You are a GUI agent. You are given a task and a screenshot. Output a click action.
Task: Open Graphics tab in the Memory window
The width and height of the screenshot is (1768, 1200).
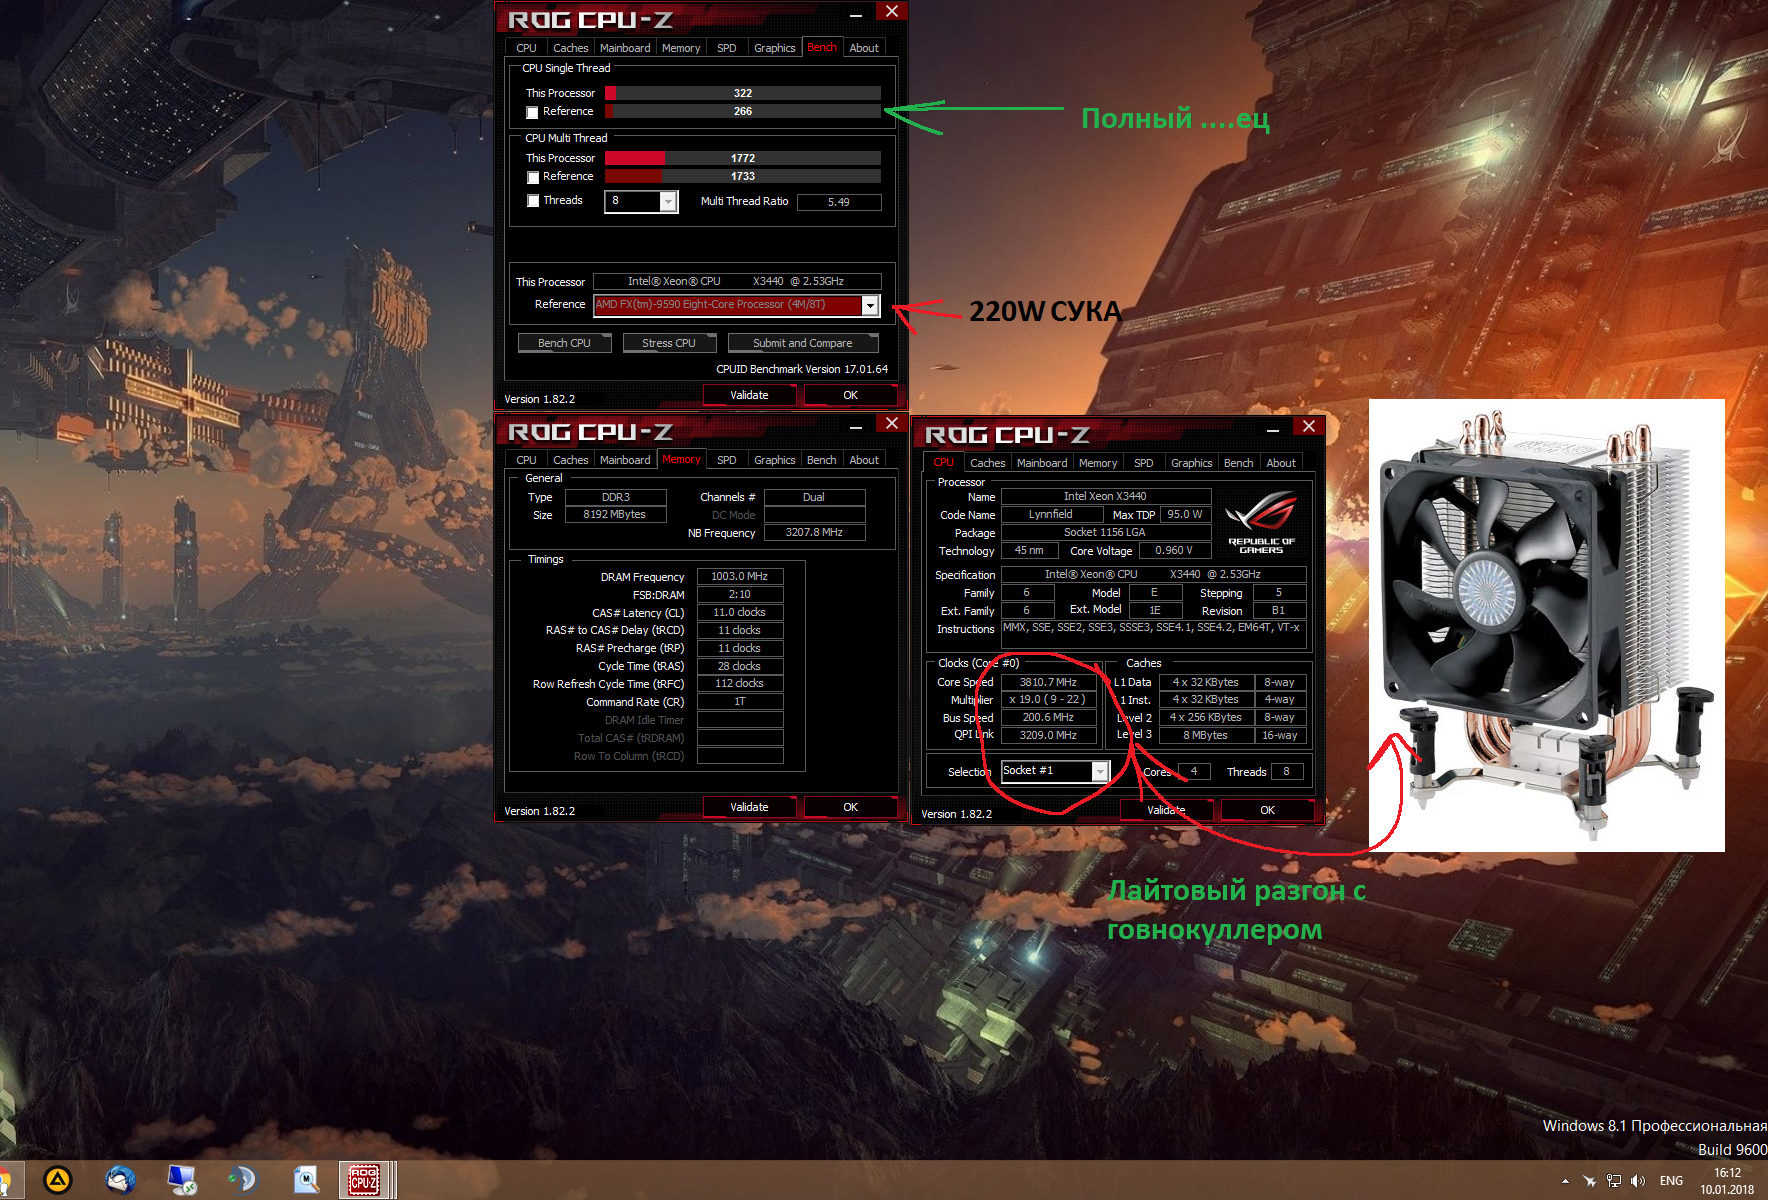pos(775,460)
